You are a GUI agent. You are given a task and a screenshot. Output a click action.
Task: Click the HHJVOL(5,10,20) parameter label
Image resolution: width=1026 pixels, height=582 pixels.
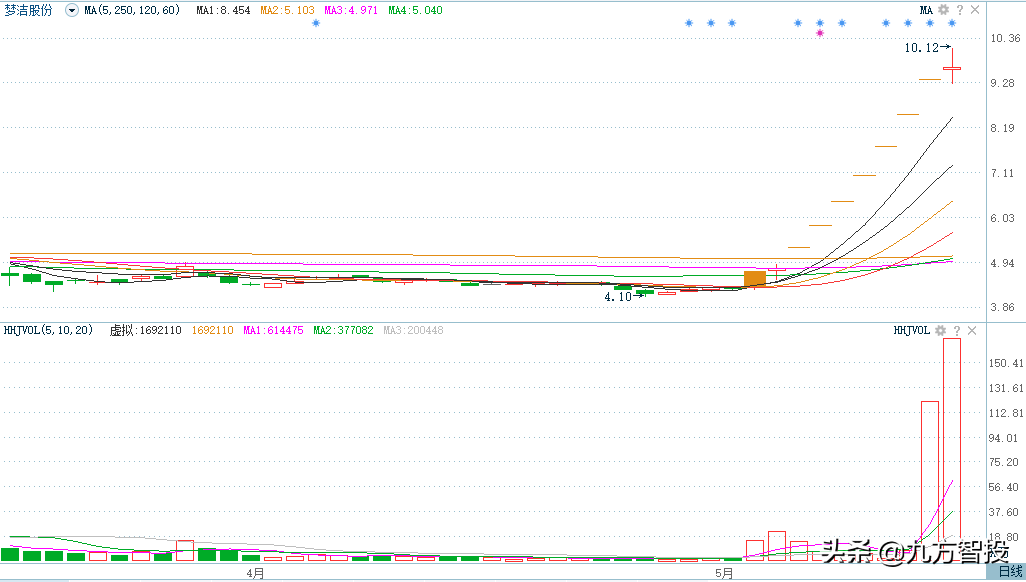(x=48, y=331)
